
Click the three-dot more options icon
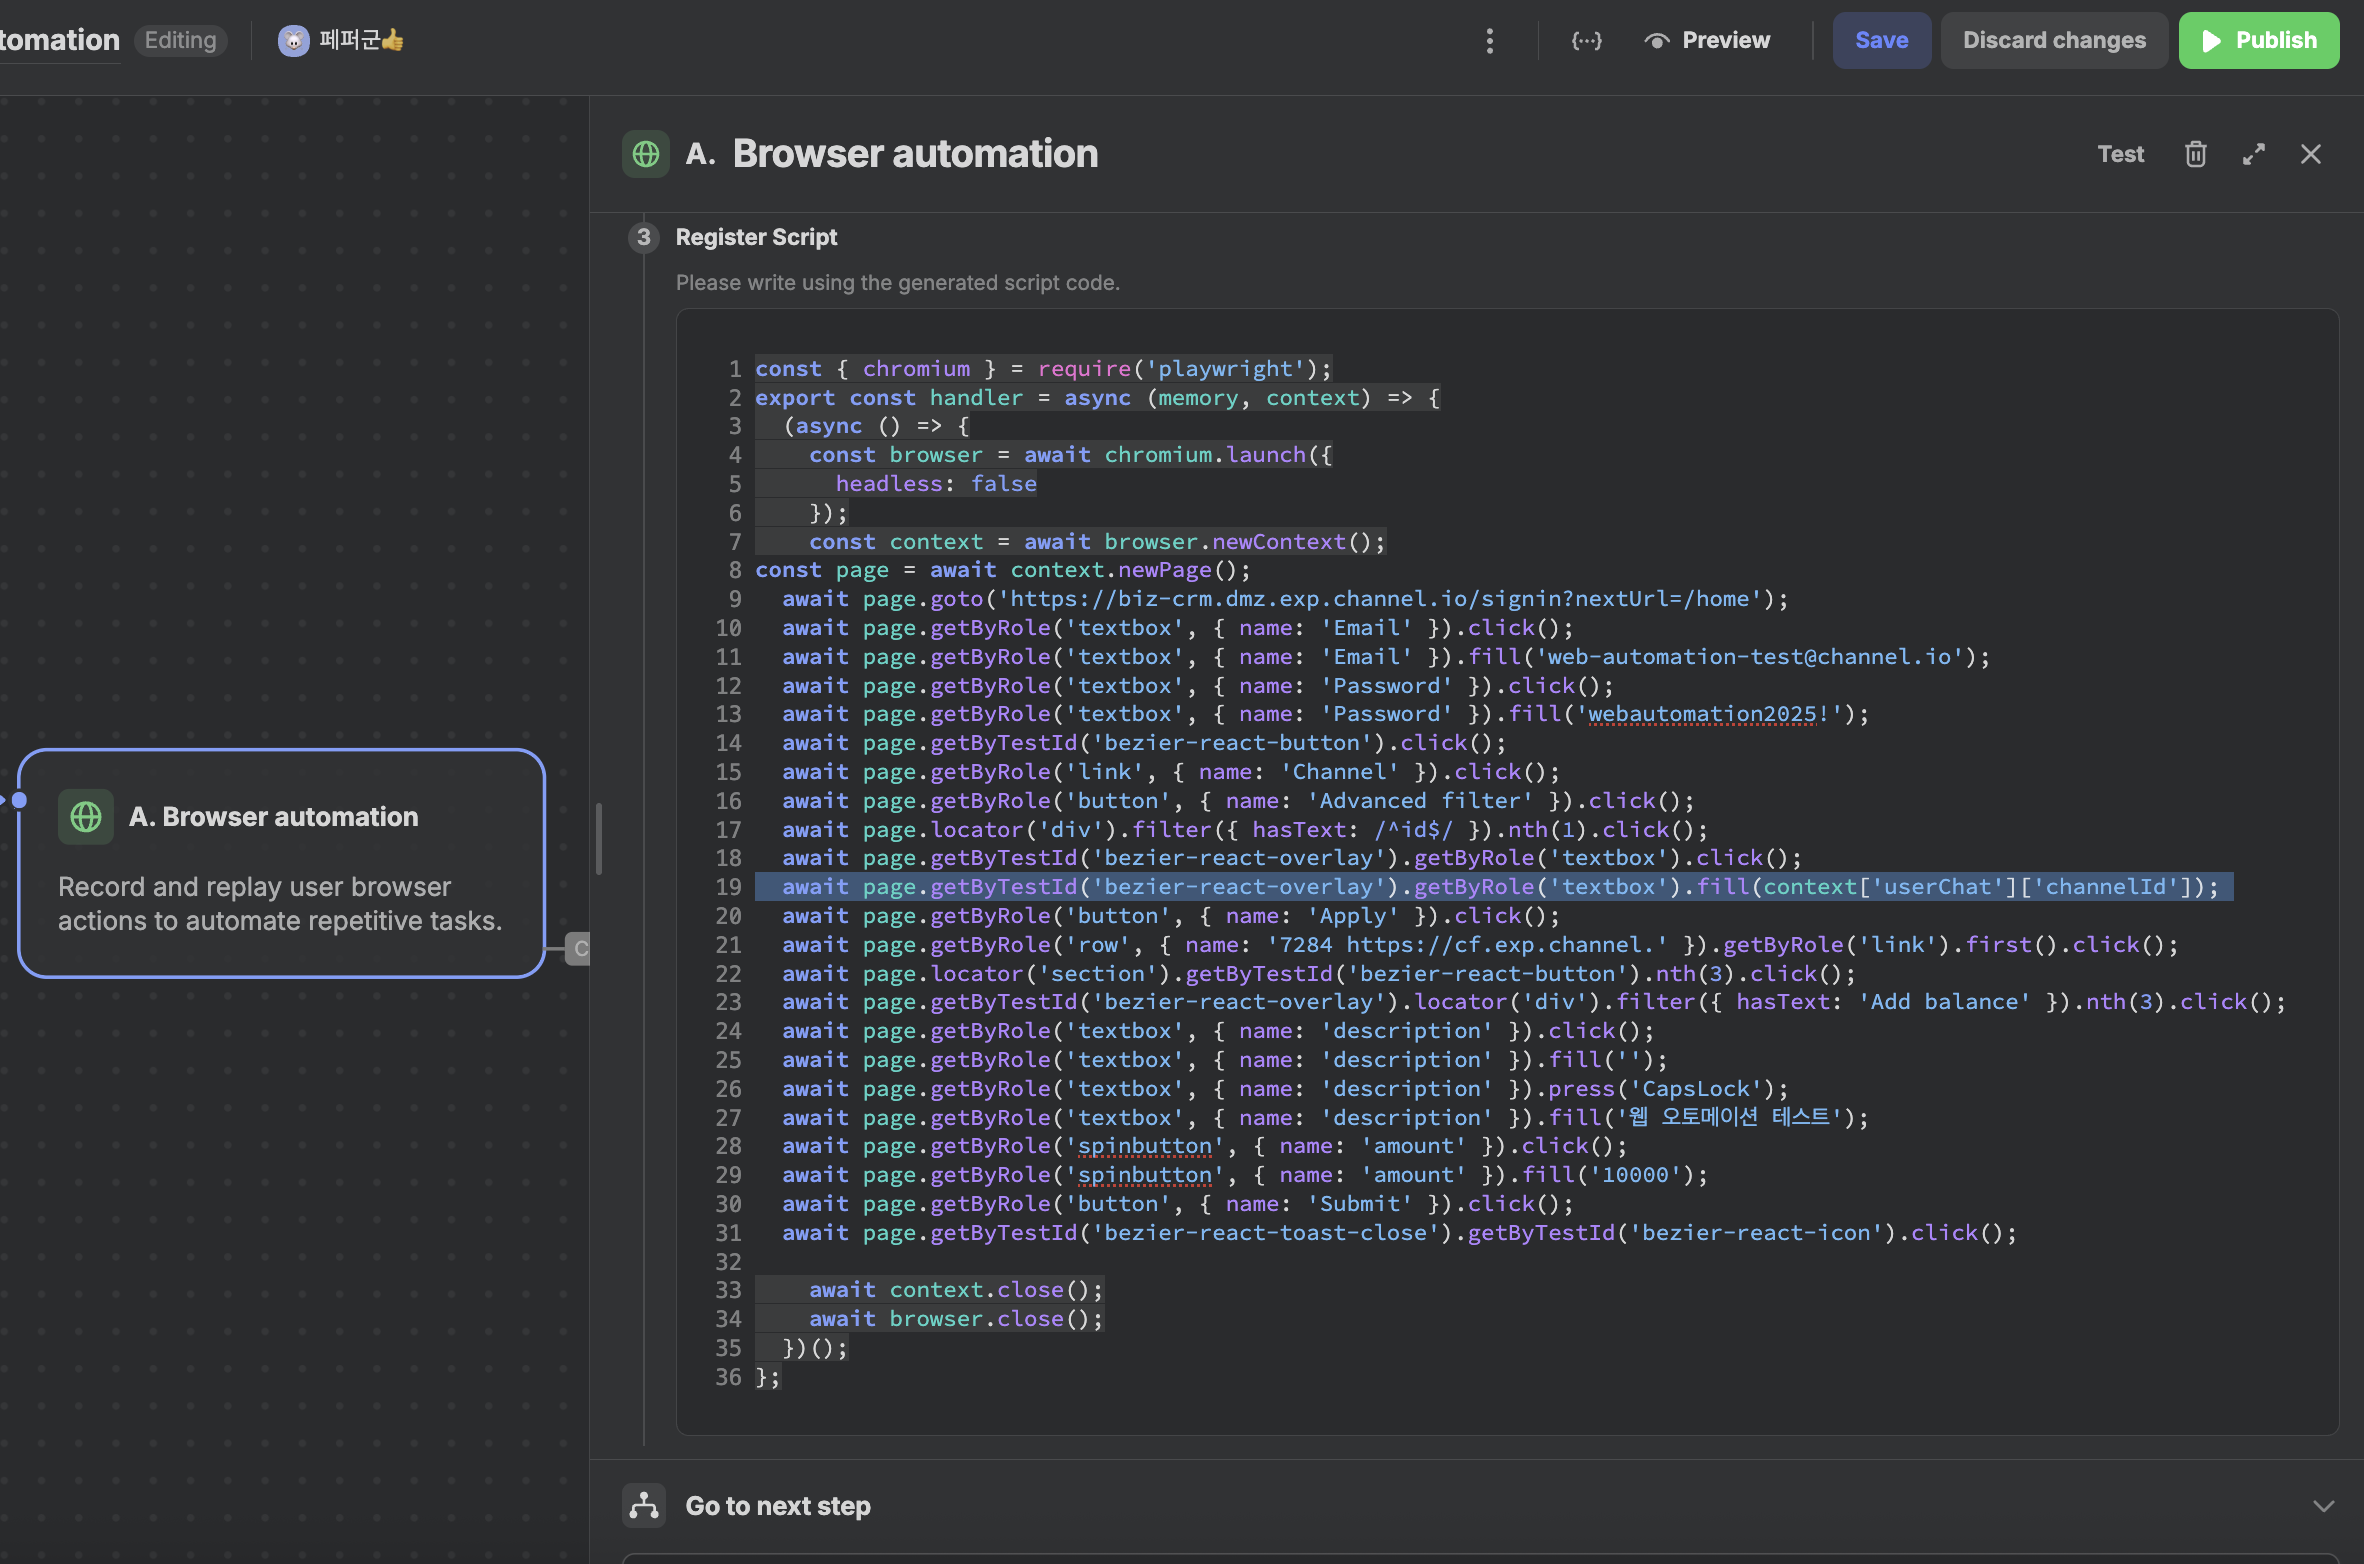[1489, 41]
